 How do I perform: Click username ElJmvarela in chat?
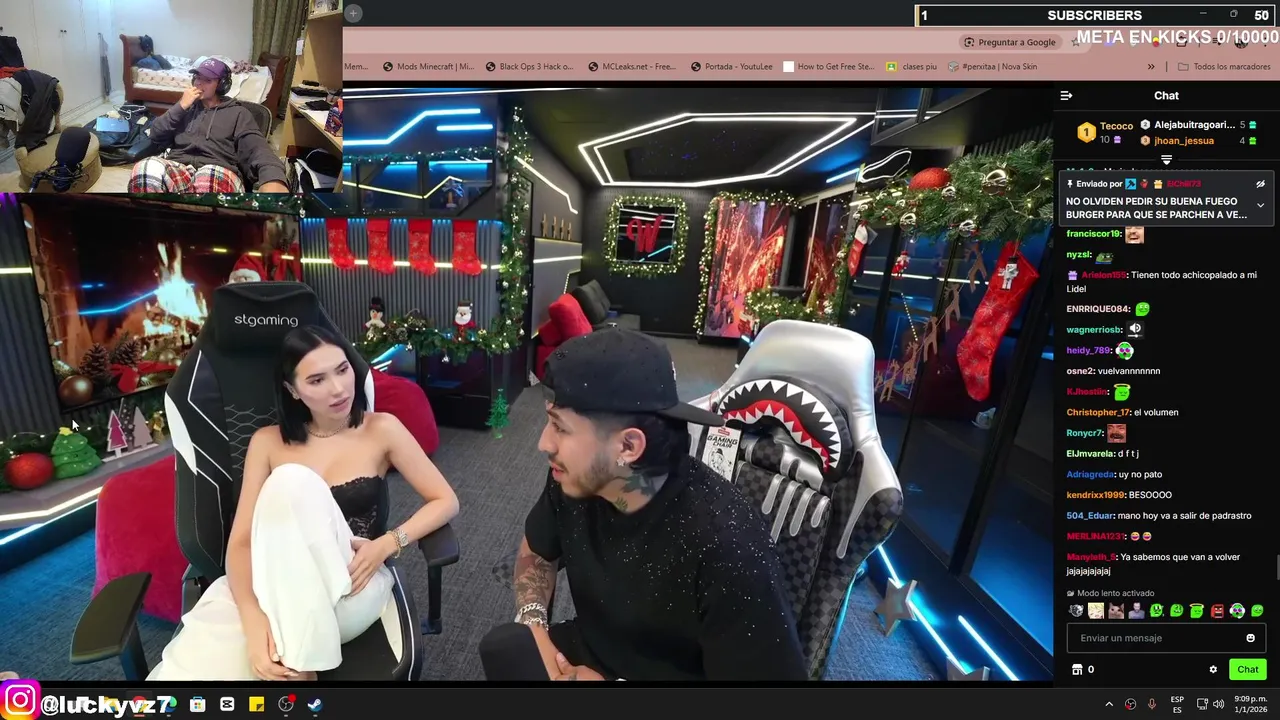[1090, 454]
